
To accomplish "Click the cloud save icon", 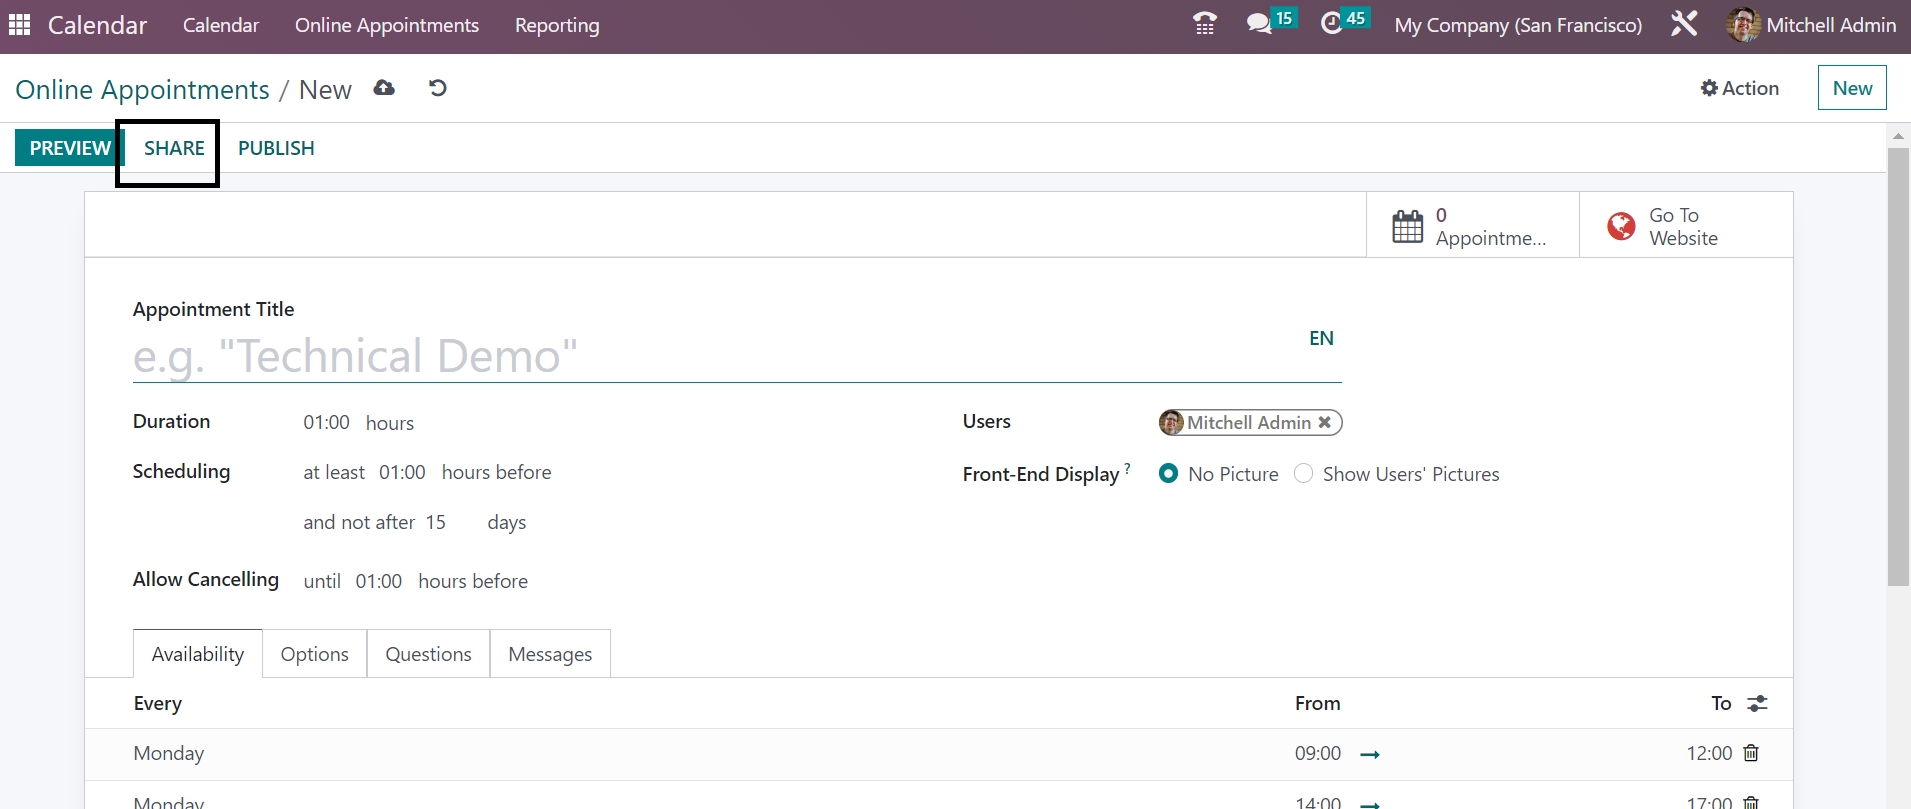I will (384, 88).
